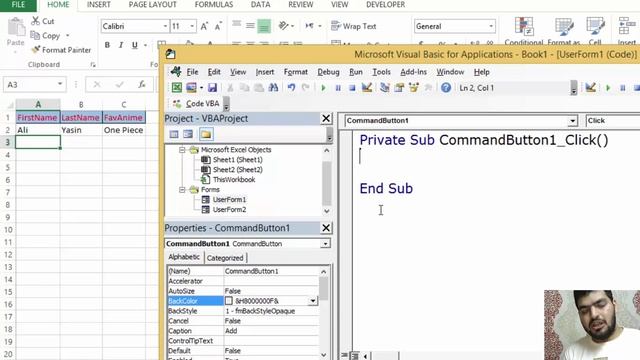Collapse the Forms tree node
640x360 pixels.
[x=182, y=190]
